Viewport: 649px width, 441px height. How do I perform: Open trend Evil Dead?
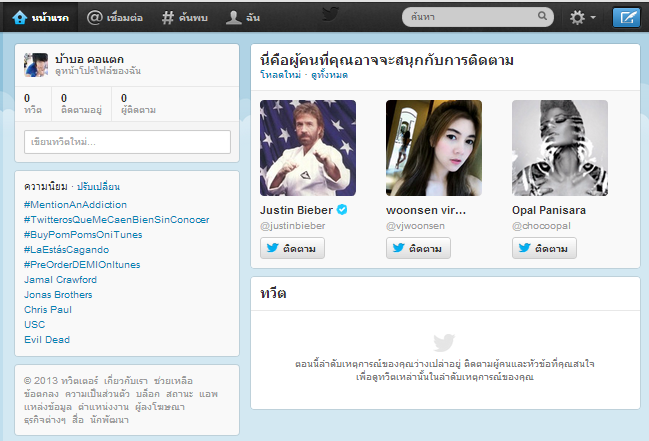[47, 340]
